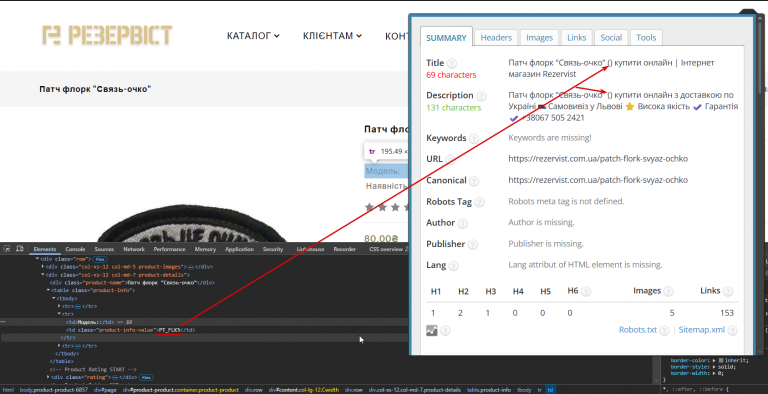
Task: Collapse the div class row node
Action: click(38, 259)
